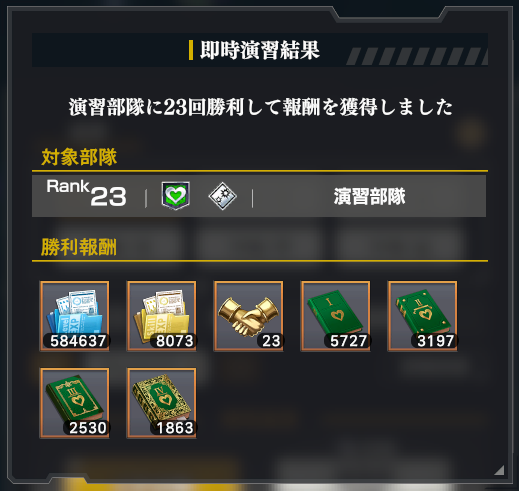This screenshot has height=491, width=519.
Task: Click the green heart shield badge
Action: (176, 196)
